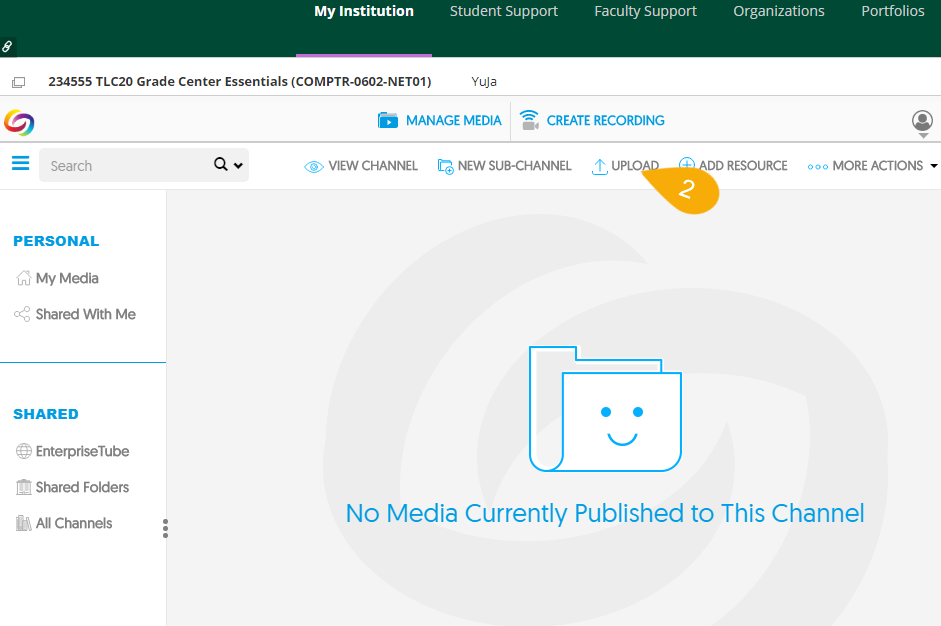Open the 234555 TLC20 Grade Center Essentials course link

pos(239,81)
